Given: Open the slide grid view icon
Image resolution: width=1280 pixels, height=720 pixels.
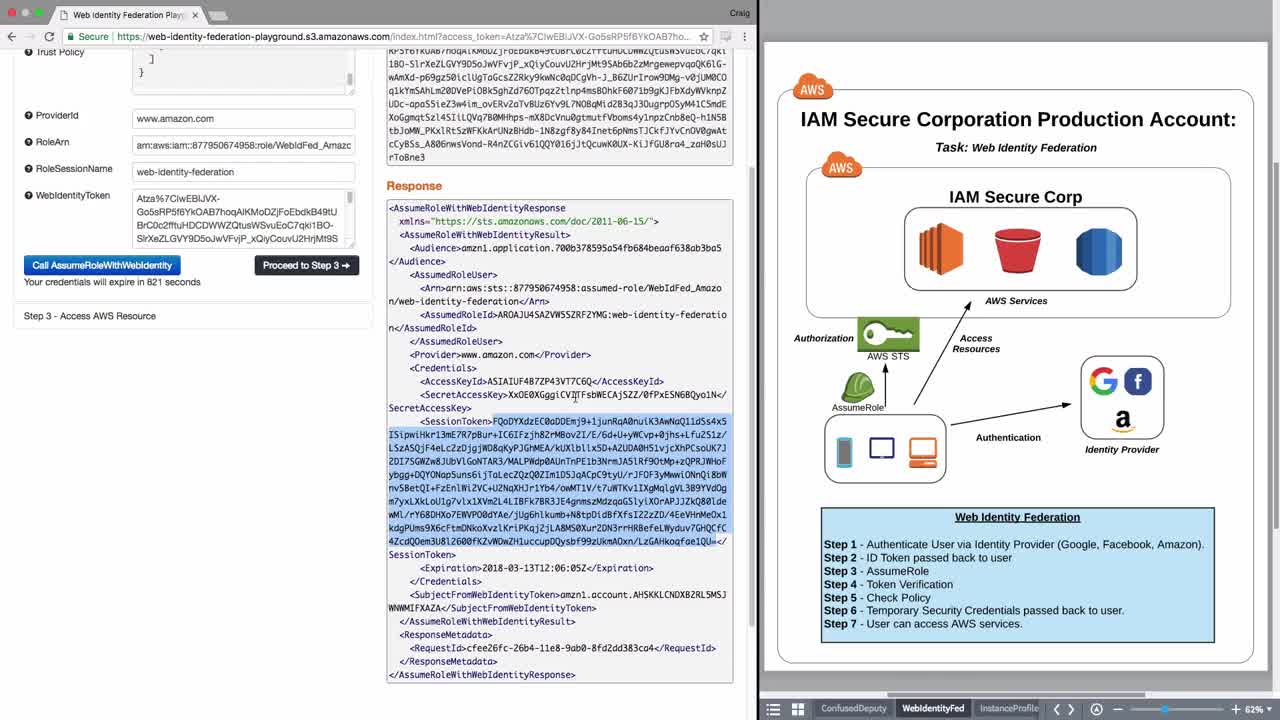Looking at the screenshot, I should pyautogui.click(x=798, y=709).
